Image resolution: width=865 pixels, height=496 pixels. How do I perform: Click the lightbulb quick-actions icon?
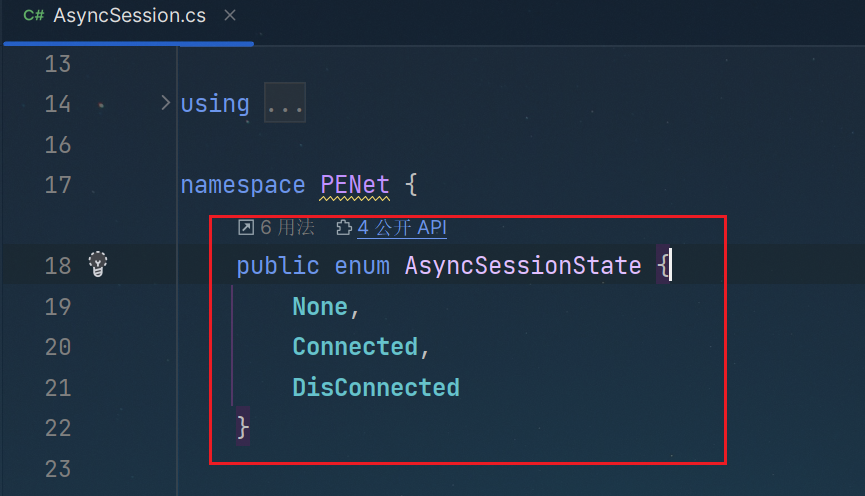[x=98, y=265]
